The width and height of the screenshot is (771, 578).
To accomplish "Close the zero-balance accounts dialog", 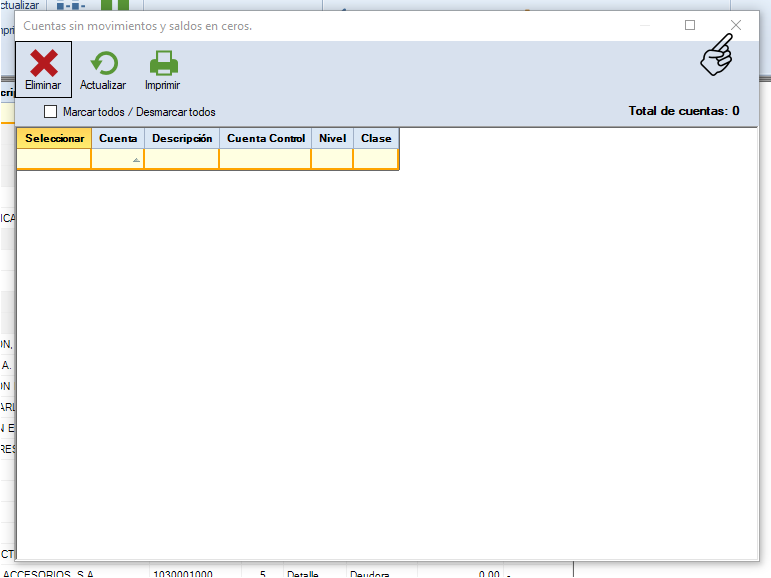I will click(x=736, y=25).
